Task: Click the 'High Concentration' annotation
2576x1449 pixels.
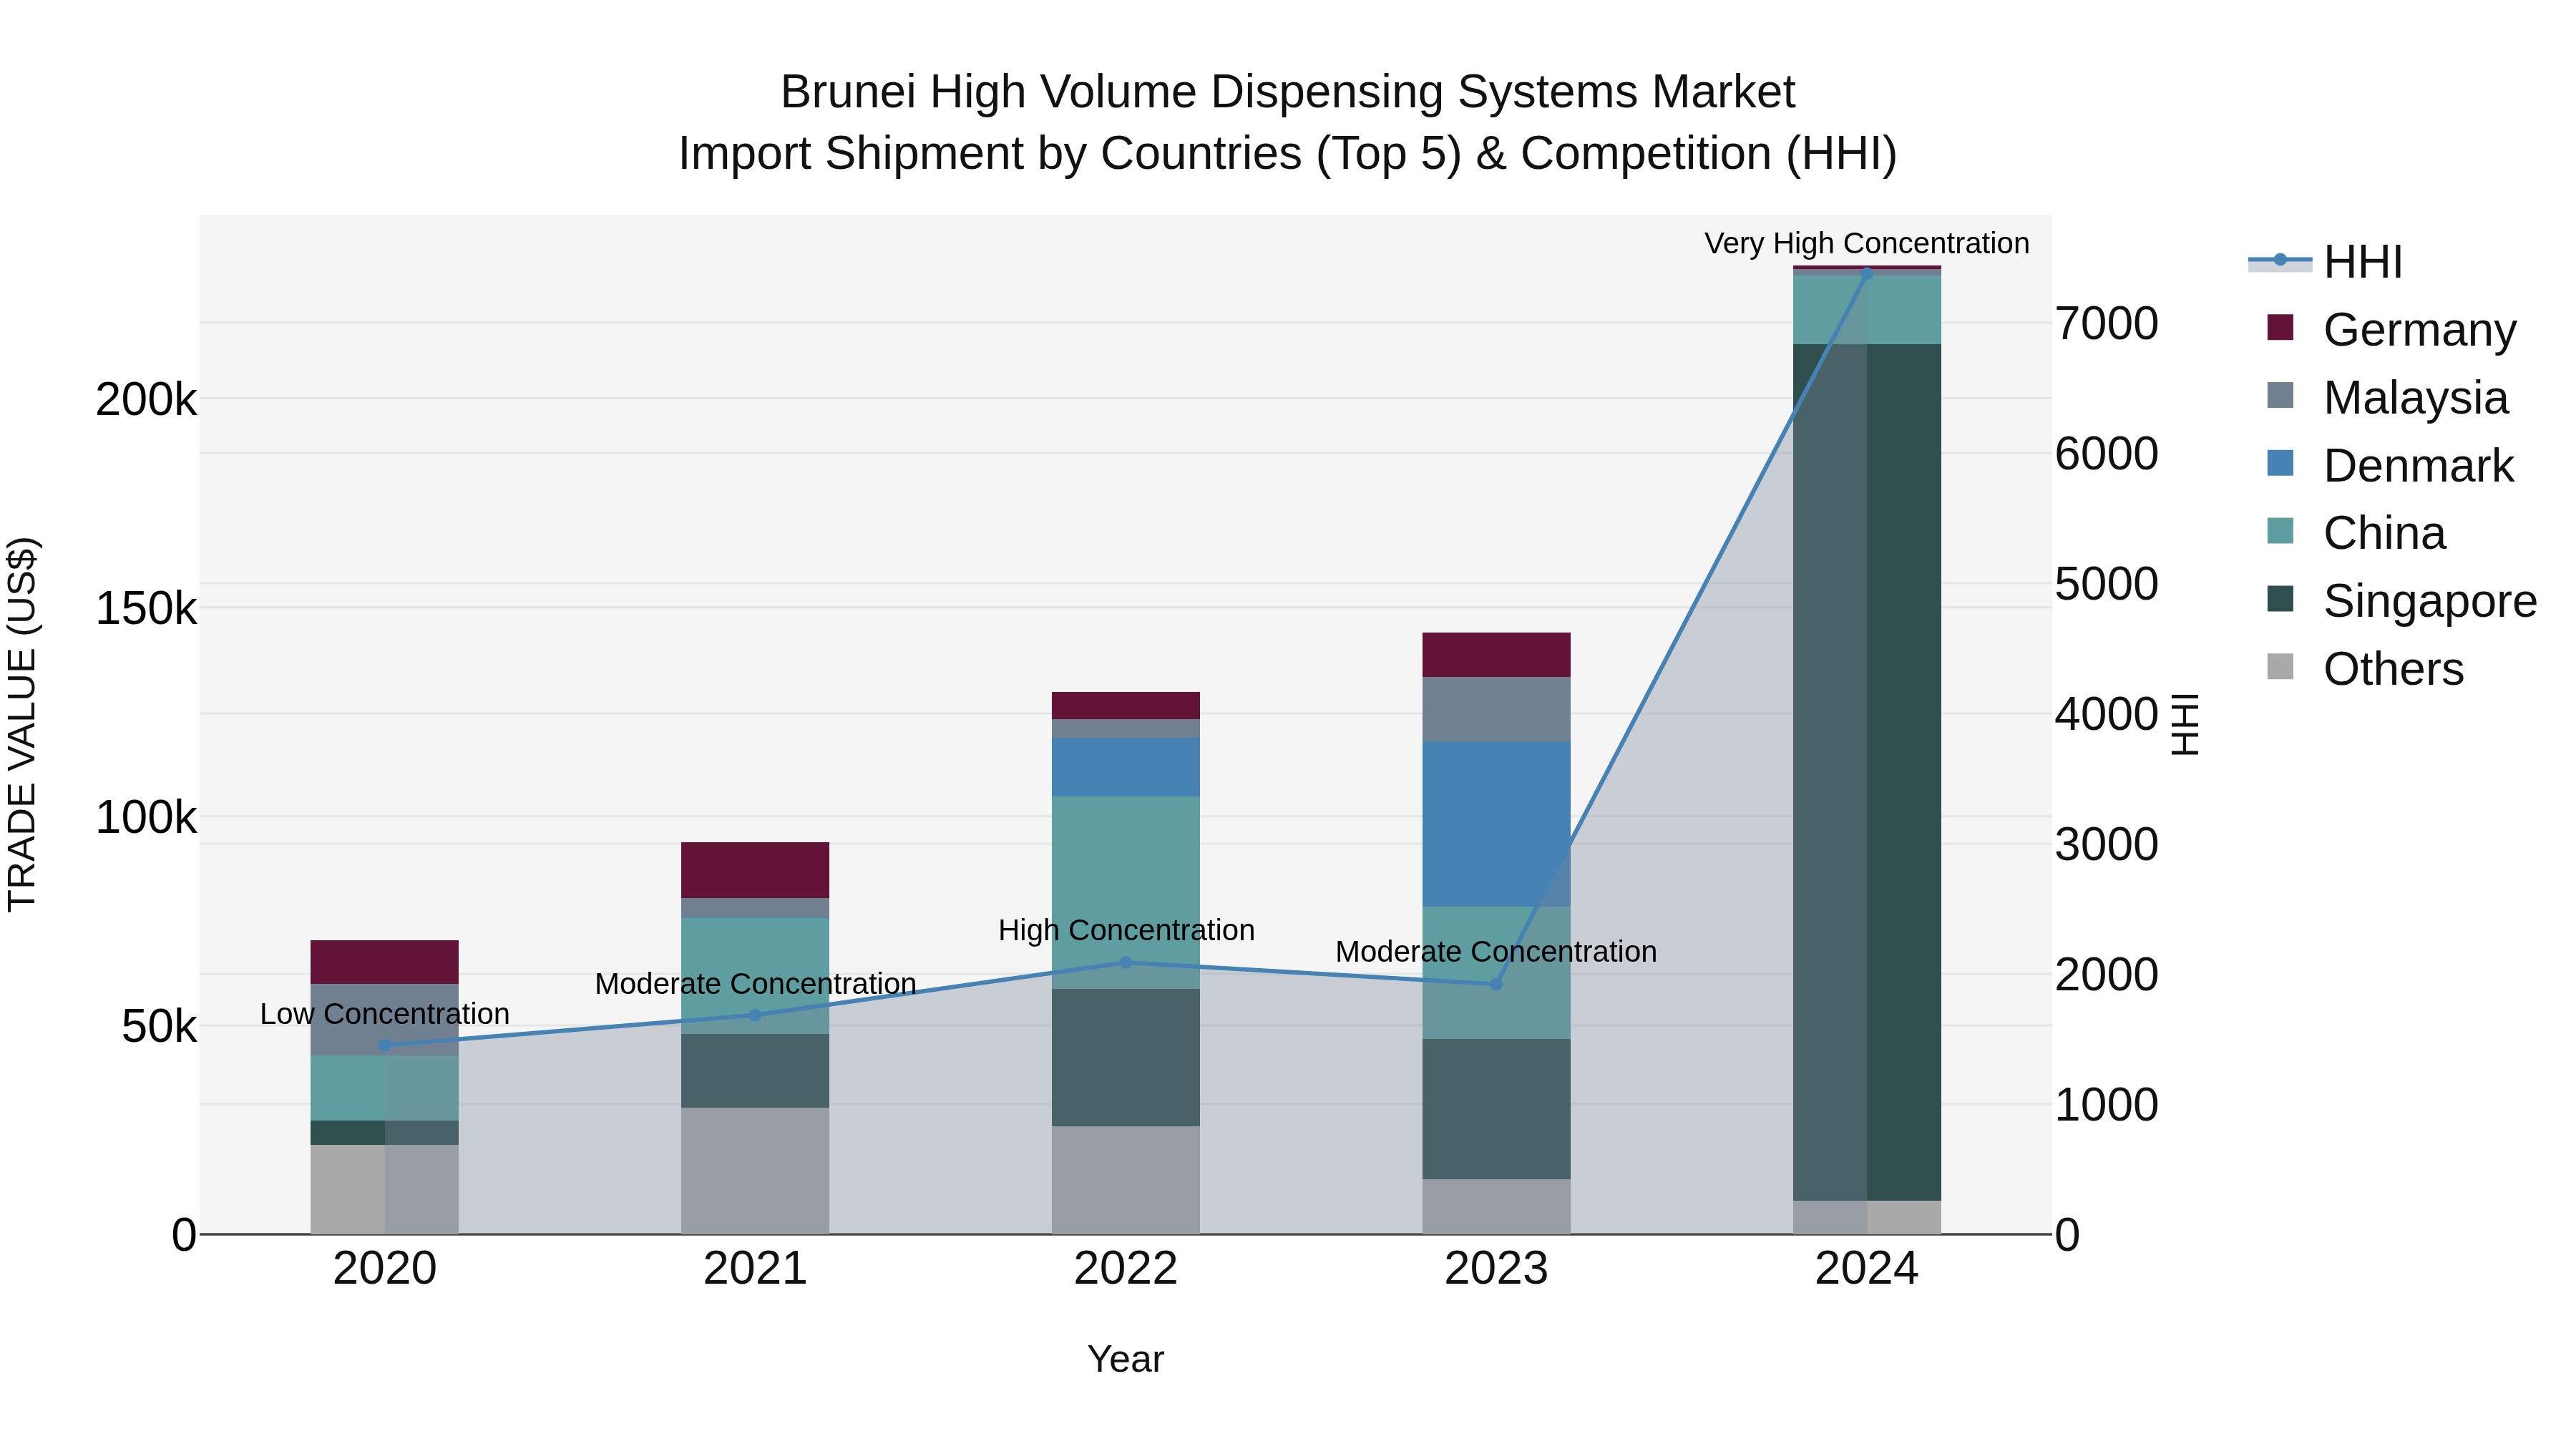Action: click(1126, 930)
